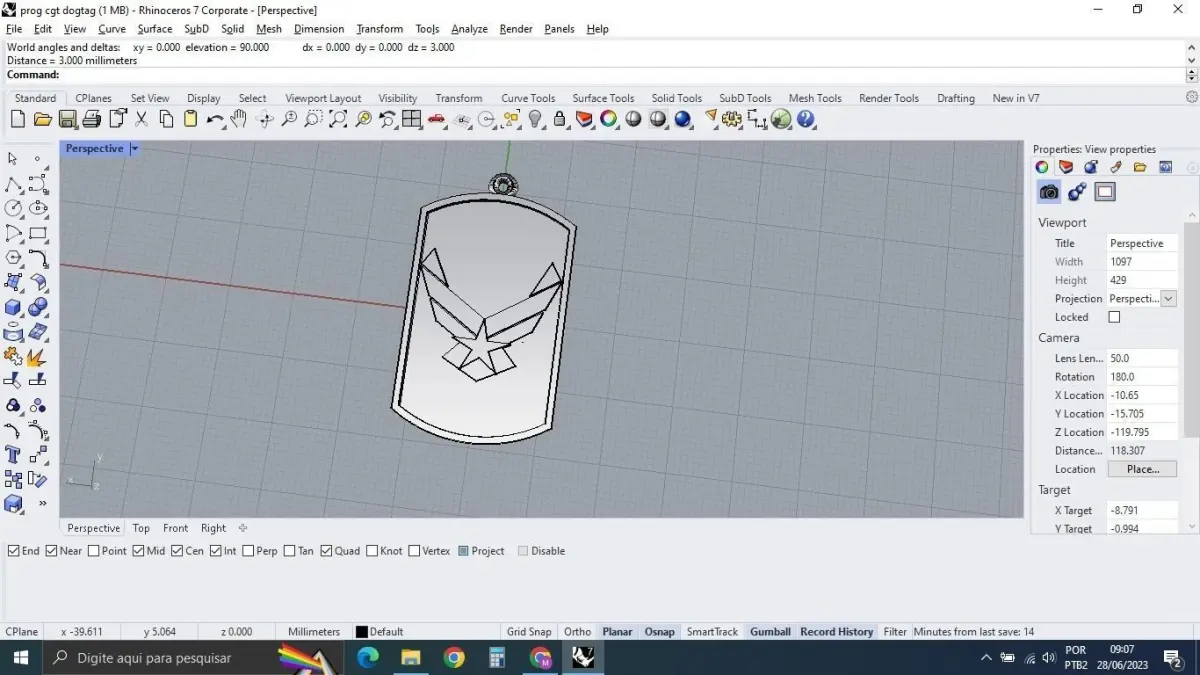
Task: Click the Undo arrow icon
Action: click(215, 119)
